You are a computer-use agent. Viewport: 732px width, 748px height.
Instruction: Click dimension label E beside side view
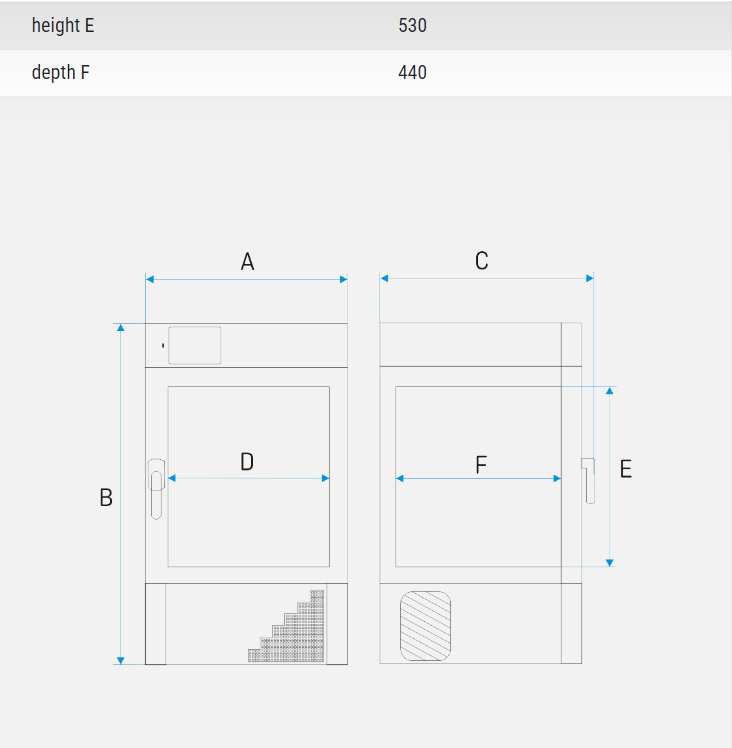click(626, 469)
